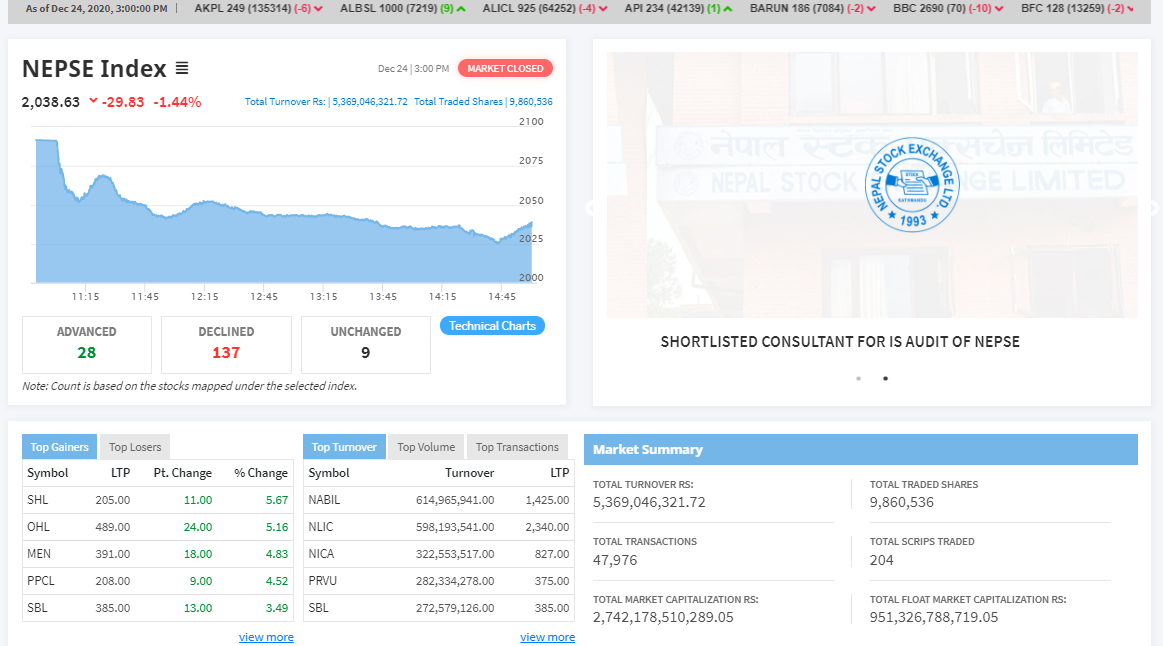Click the Market Summary header

(861, 449)
